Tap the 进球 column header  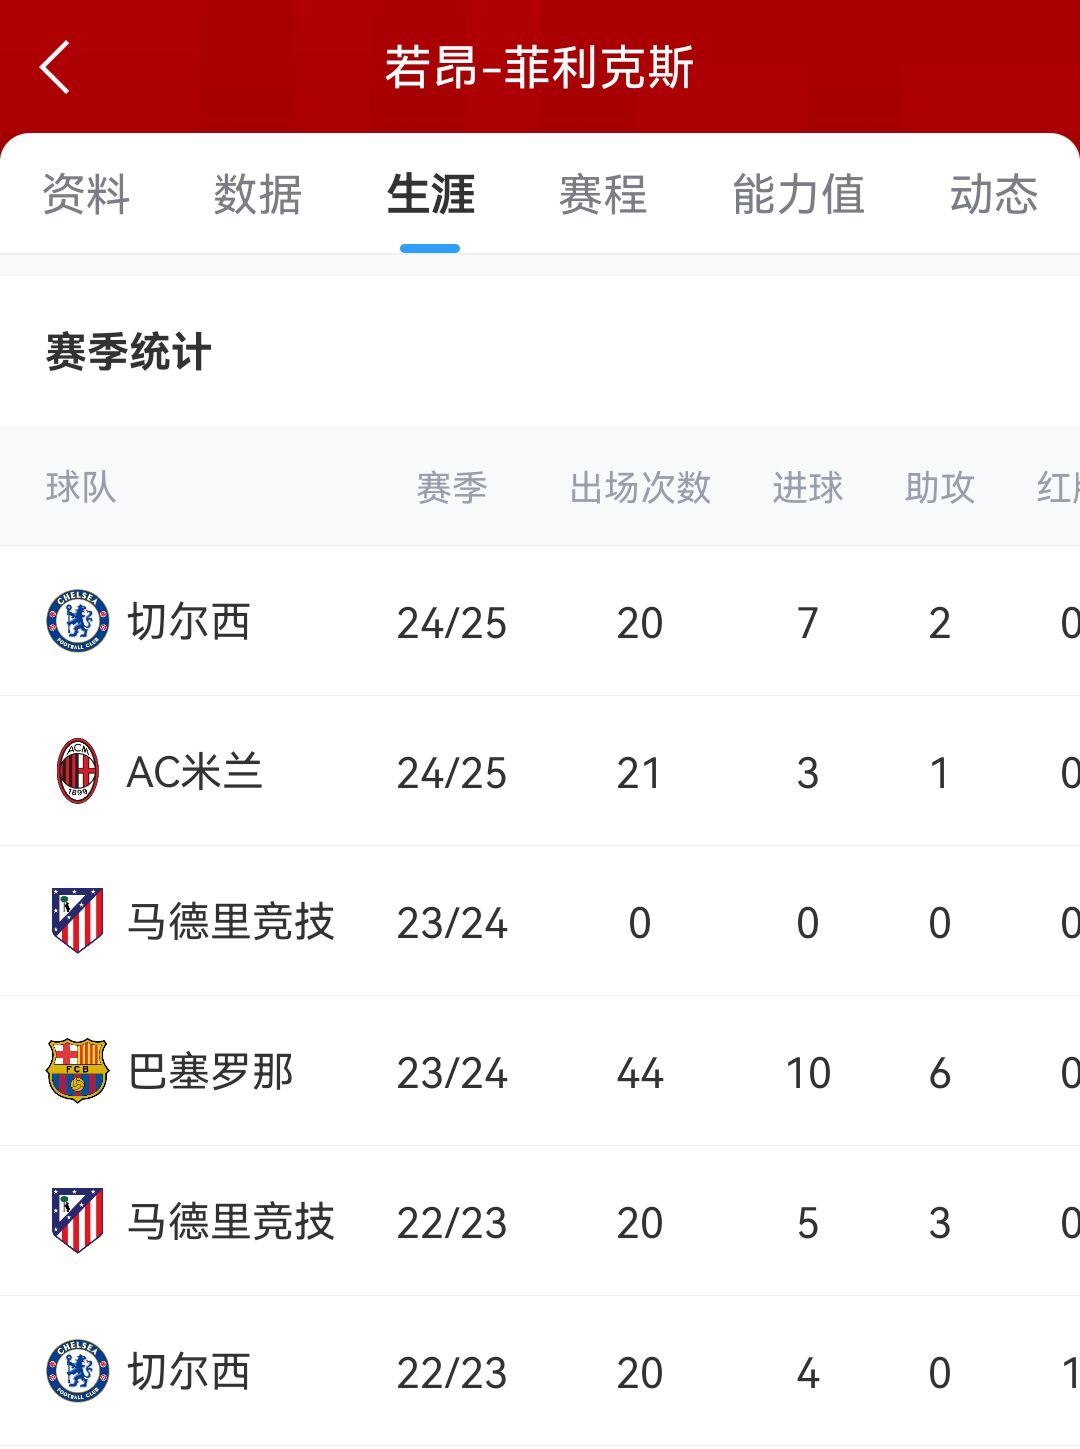coord(807,488)
